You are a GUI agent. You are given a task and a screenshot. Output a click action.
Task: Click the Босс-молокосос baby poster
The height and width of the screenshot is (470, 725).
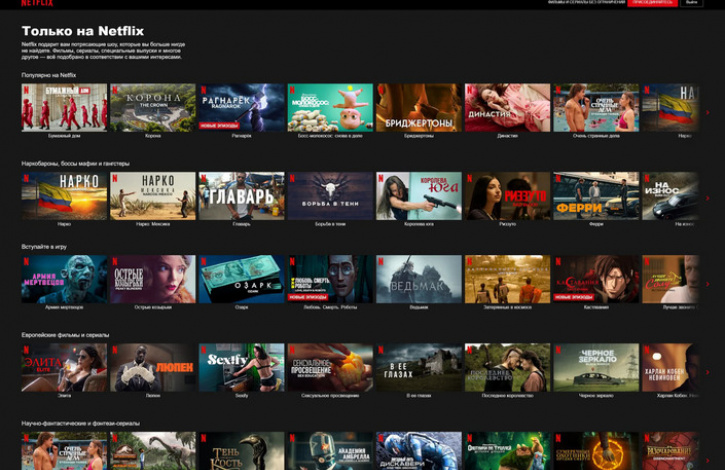tap(330, 108)
